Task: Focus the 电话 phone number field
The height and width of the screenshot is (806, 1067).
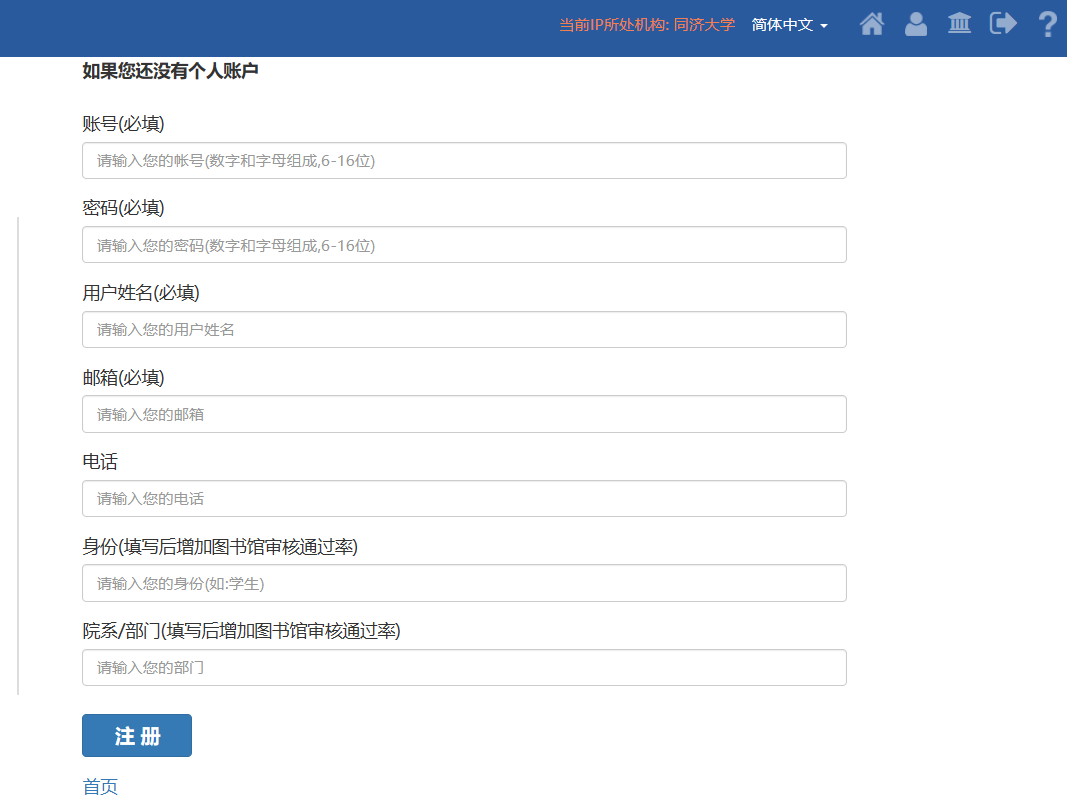Action: pyautogui.click(x=464, y=499)
